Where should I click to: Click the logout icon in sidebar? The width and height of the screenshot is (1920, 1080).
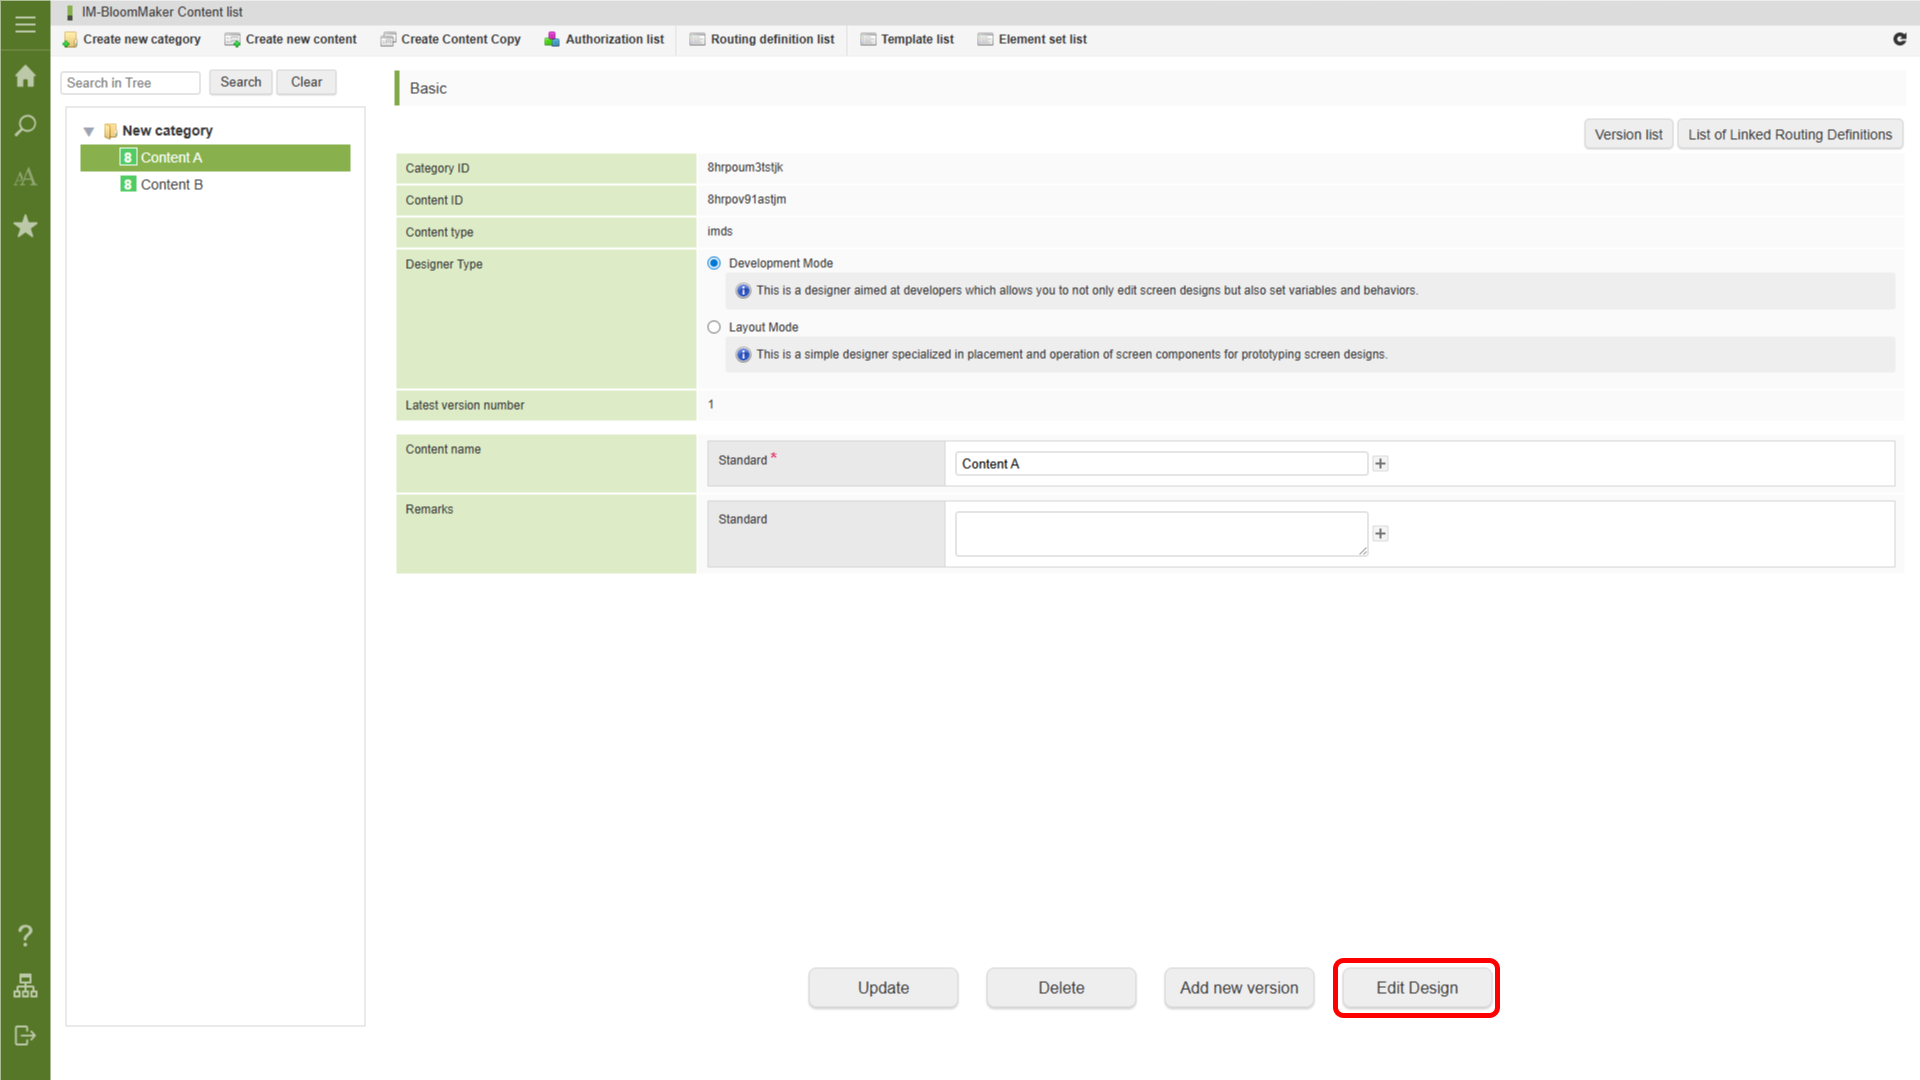coord(25,1036)
